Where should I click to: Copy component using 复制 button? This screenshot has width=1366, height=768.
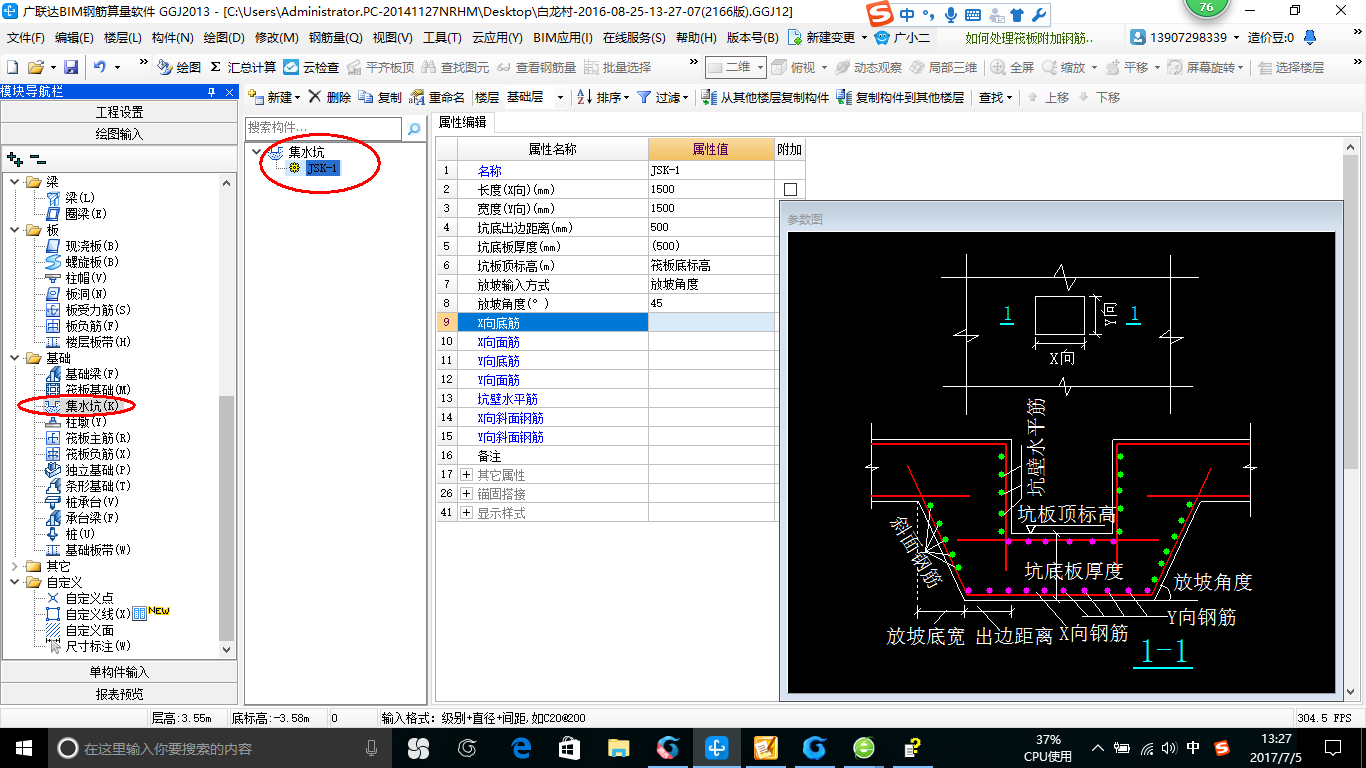tap(379, 97)
